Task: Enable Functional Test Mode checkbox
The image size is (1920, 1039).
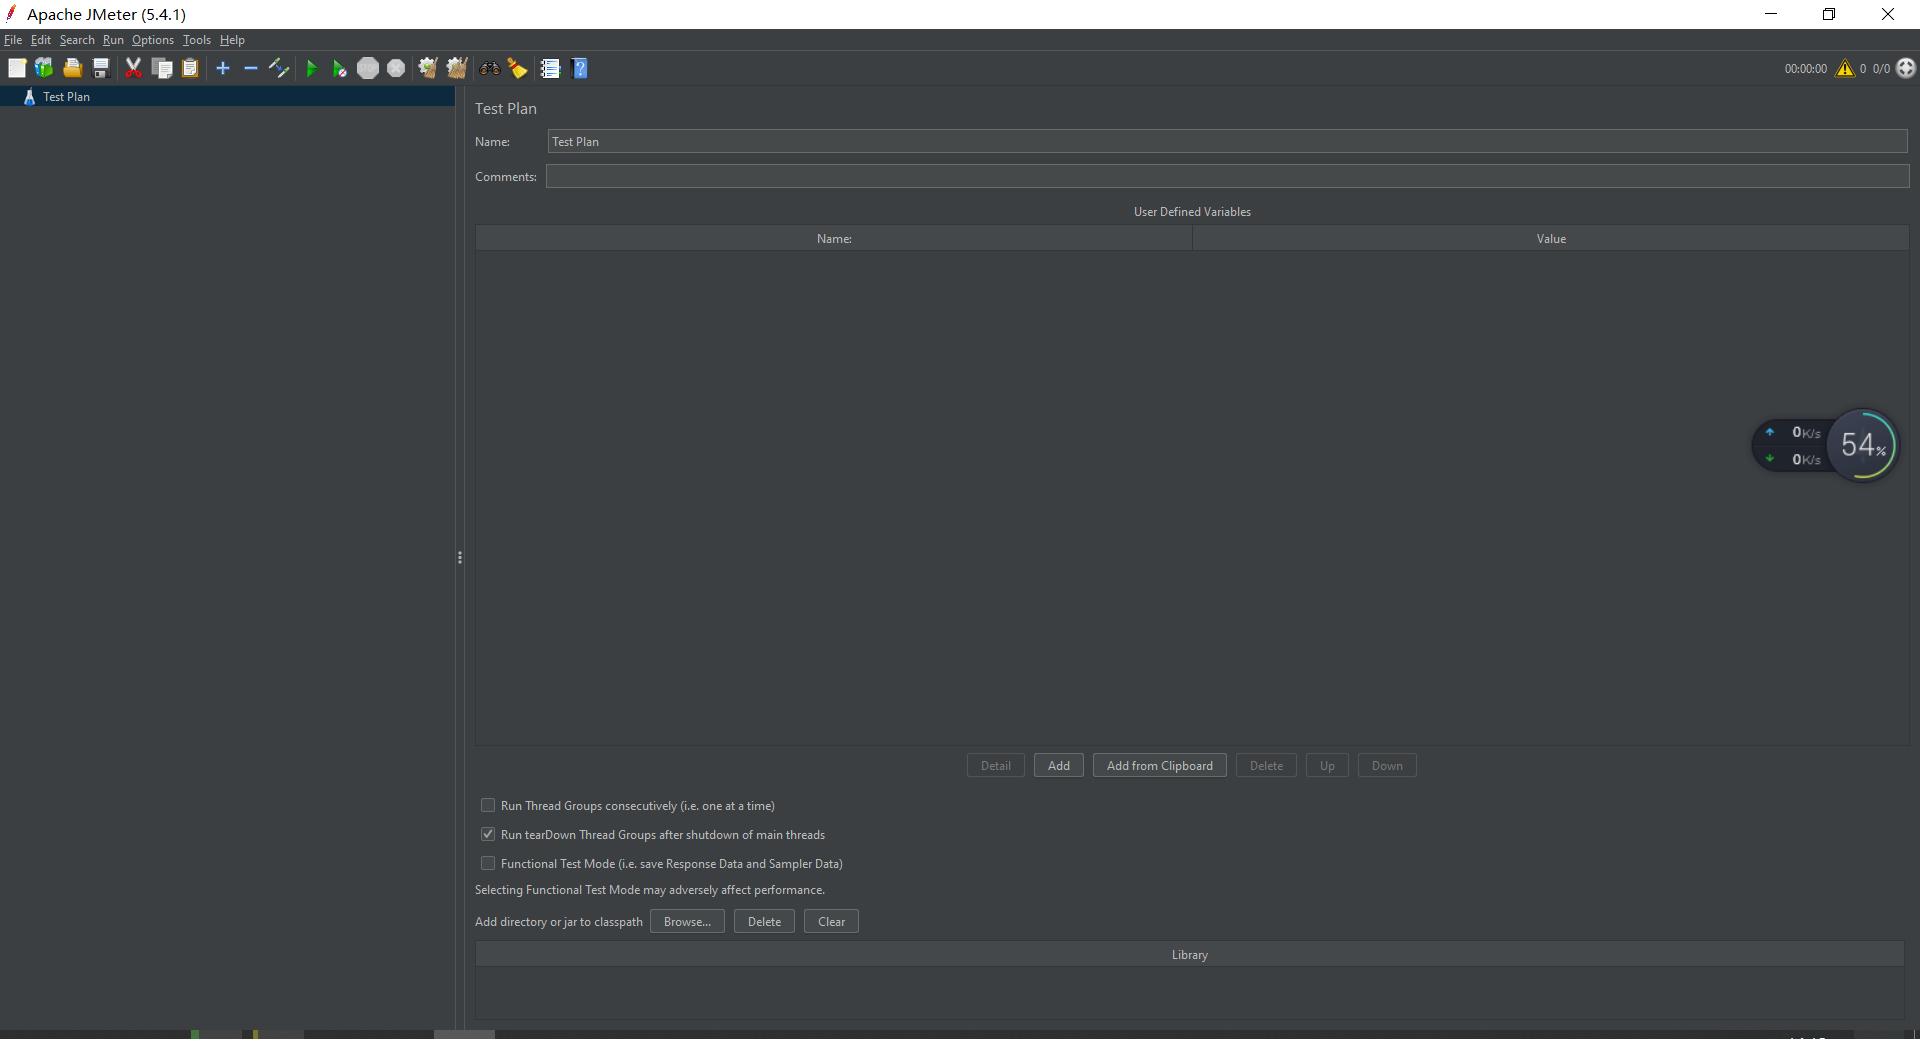Action: [488, 863]
